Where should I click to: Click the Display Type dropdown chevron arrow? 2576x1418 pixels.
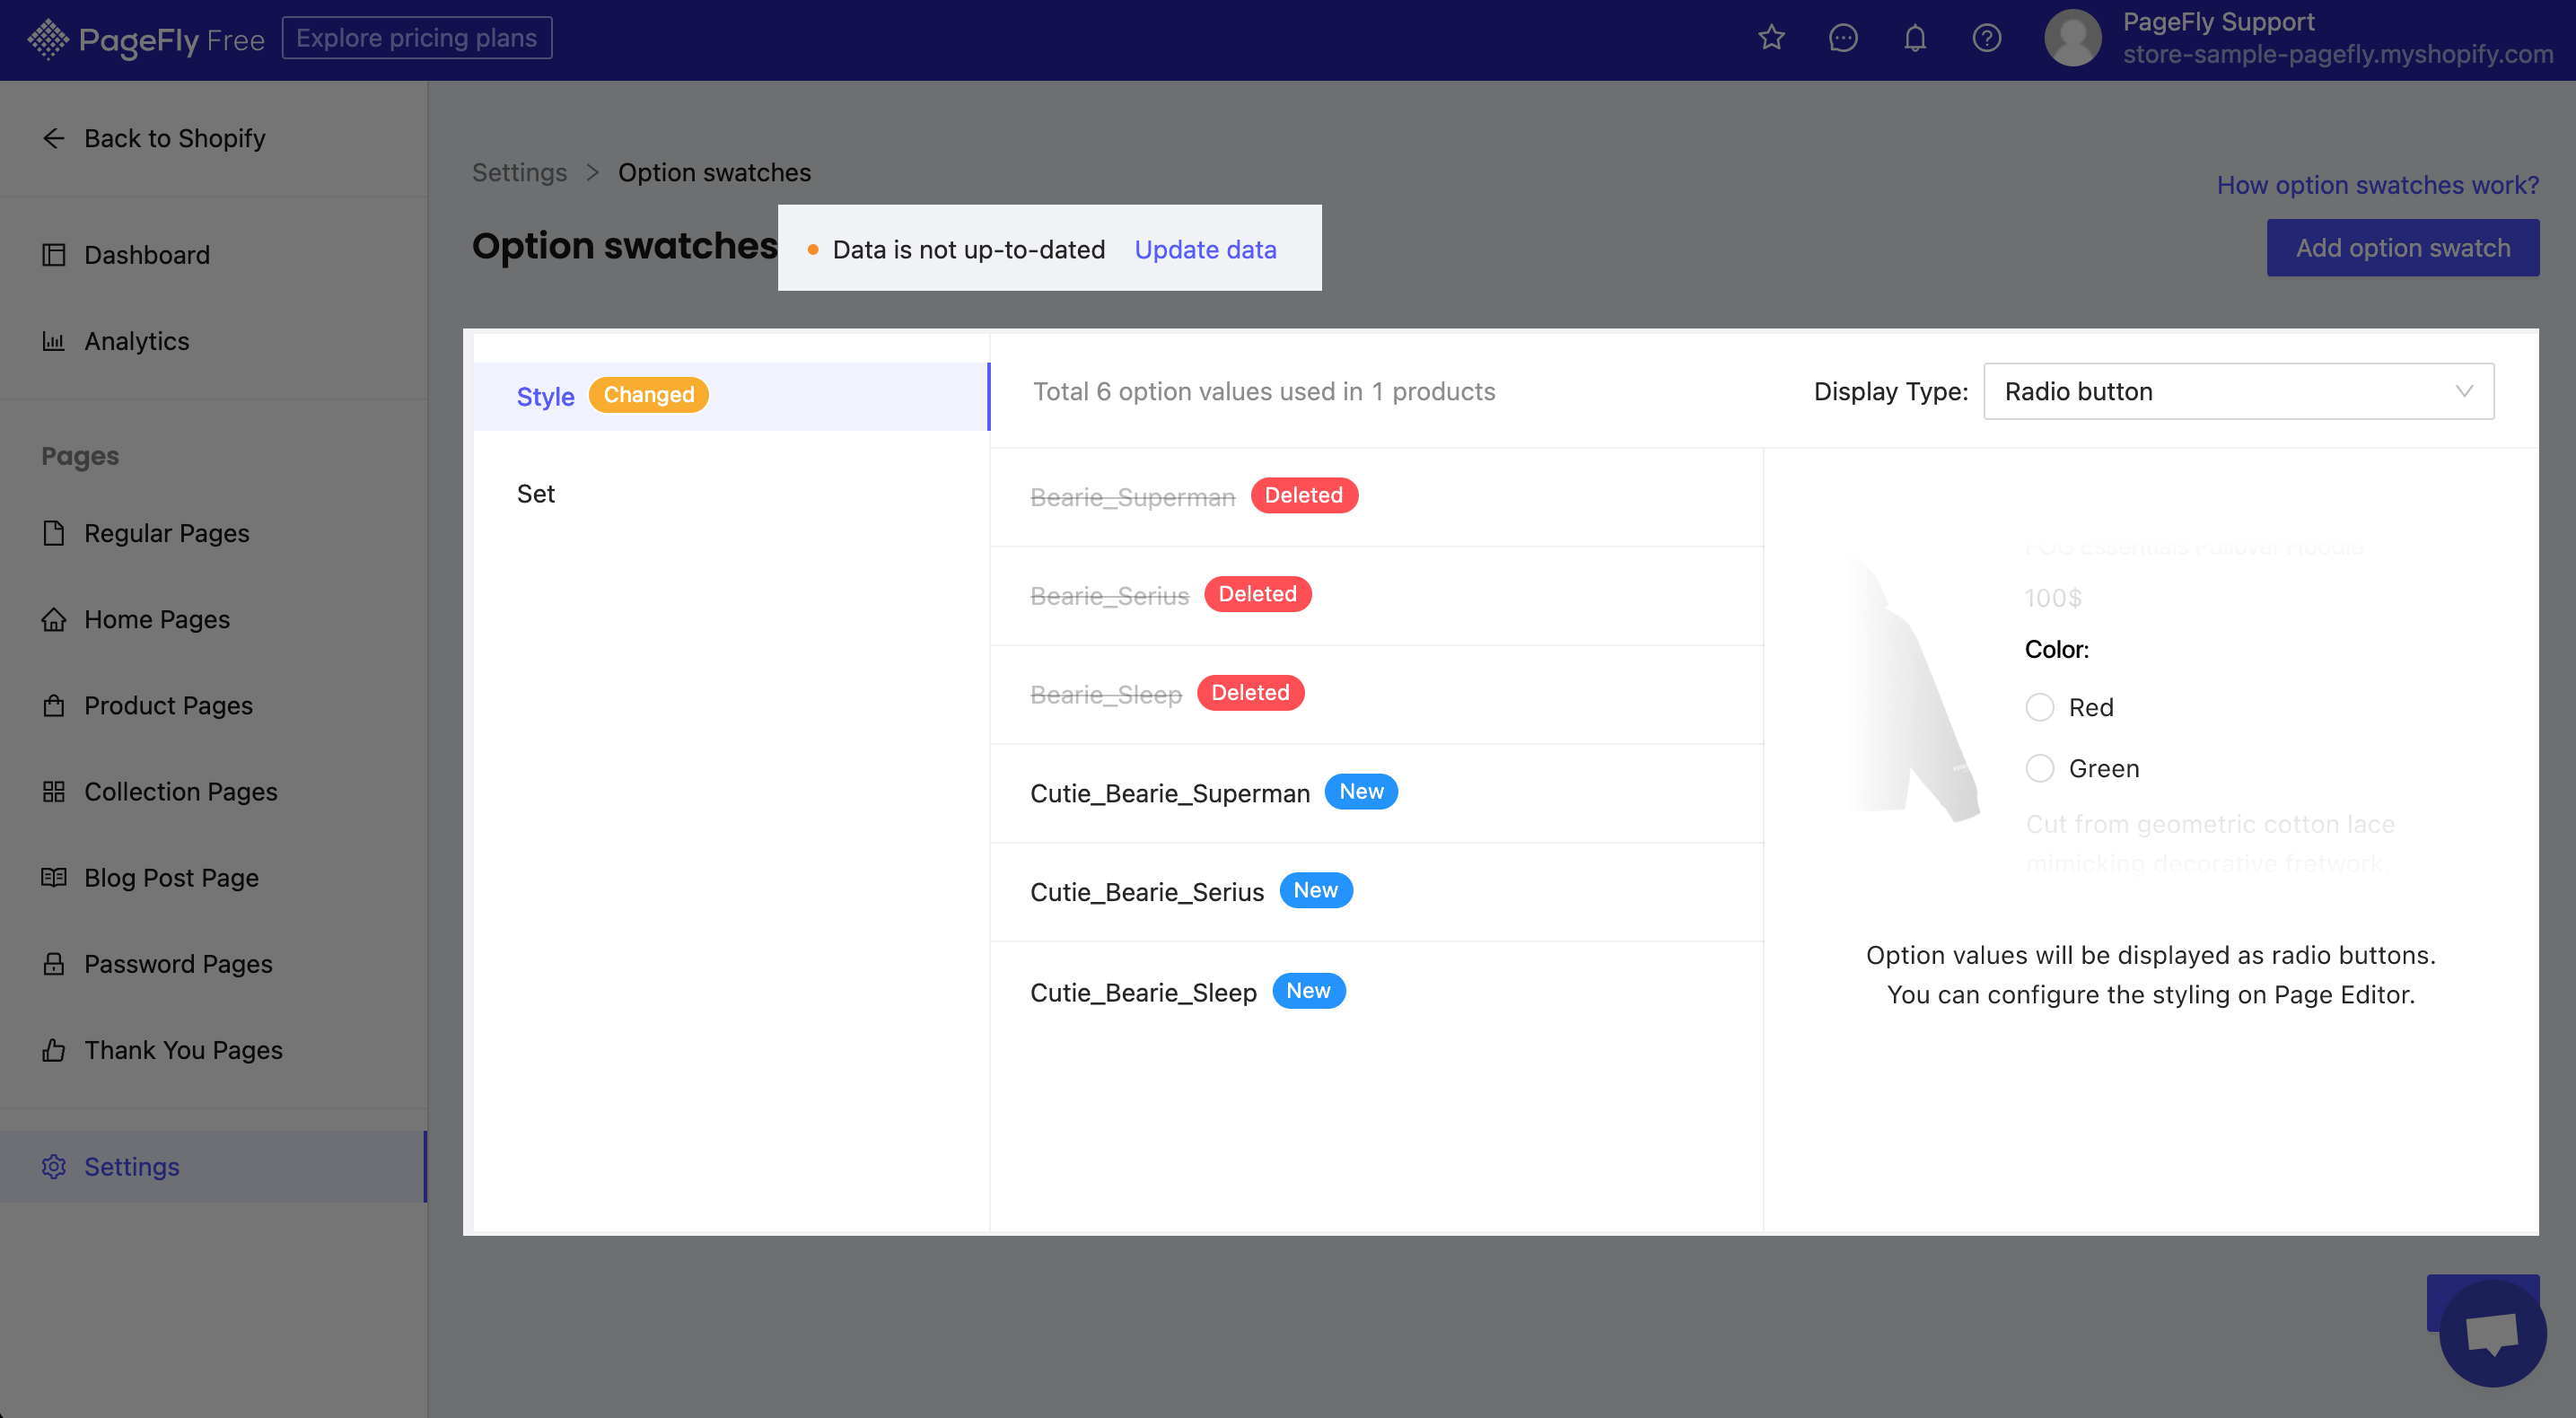pos(2463,391)
